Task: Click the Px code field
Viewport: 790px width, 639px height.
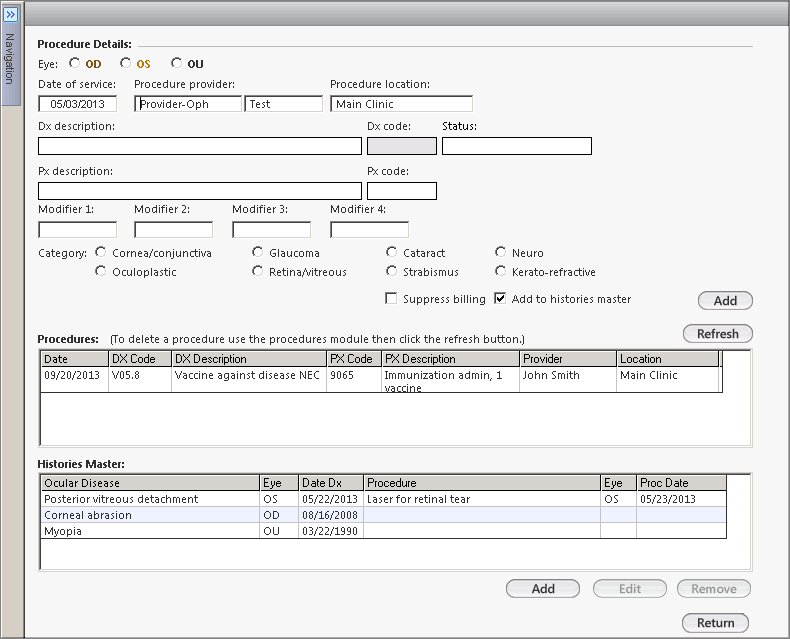Action: pyautogui.click(x=402, y=191)
